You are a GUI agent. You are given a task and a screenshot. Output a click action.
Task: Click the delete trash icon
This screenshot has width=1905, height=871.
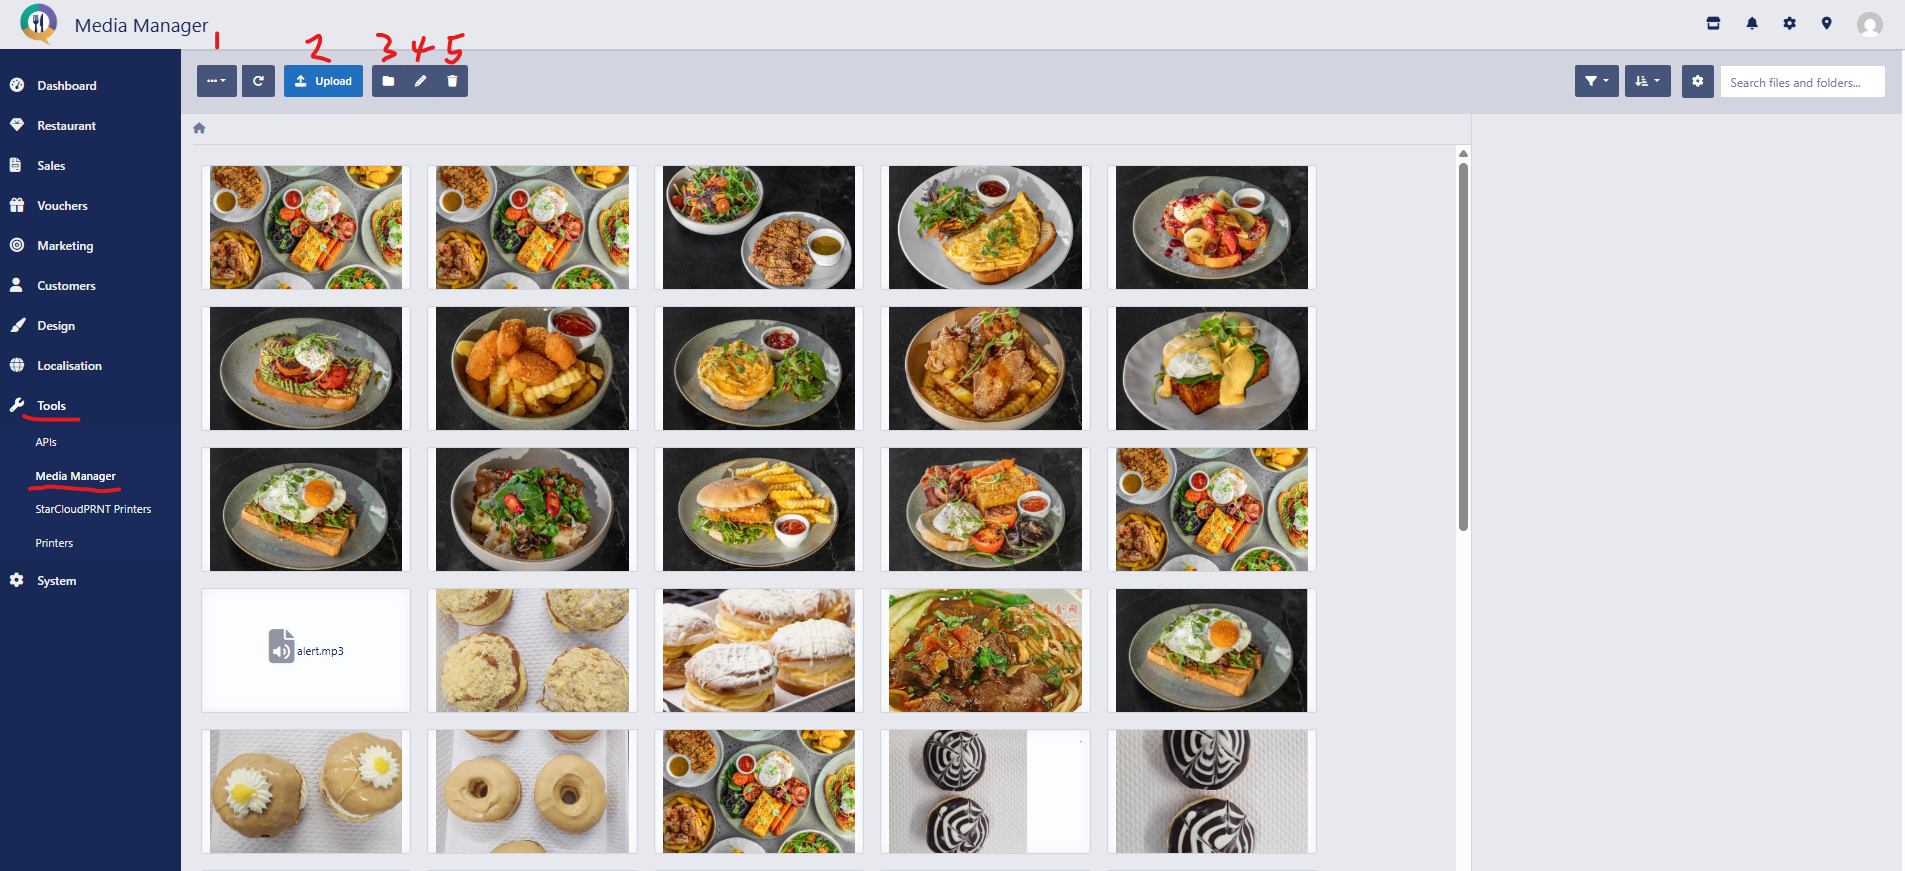click(452, 81)
